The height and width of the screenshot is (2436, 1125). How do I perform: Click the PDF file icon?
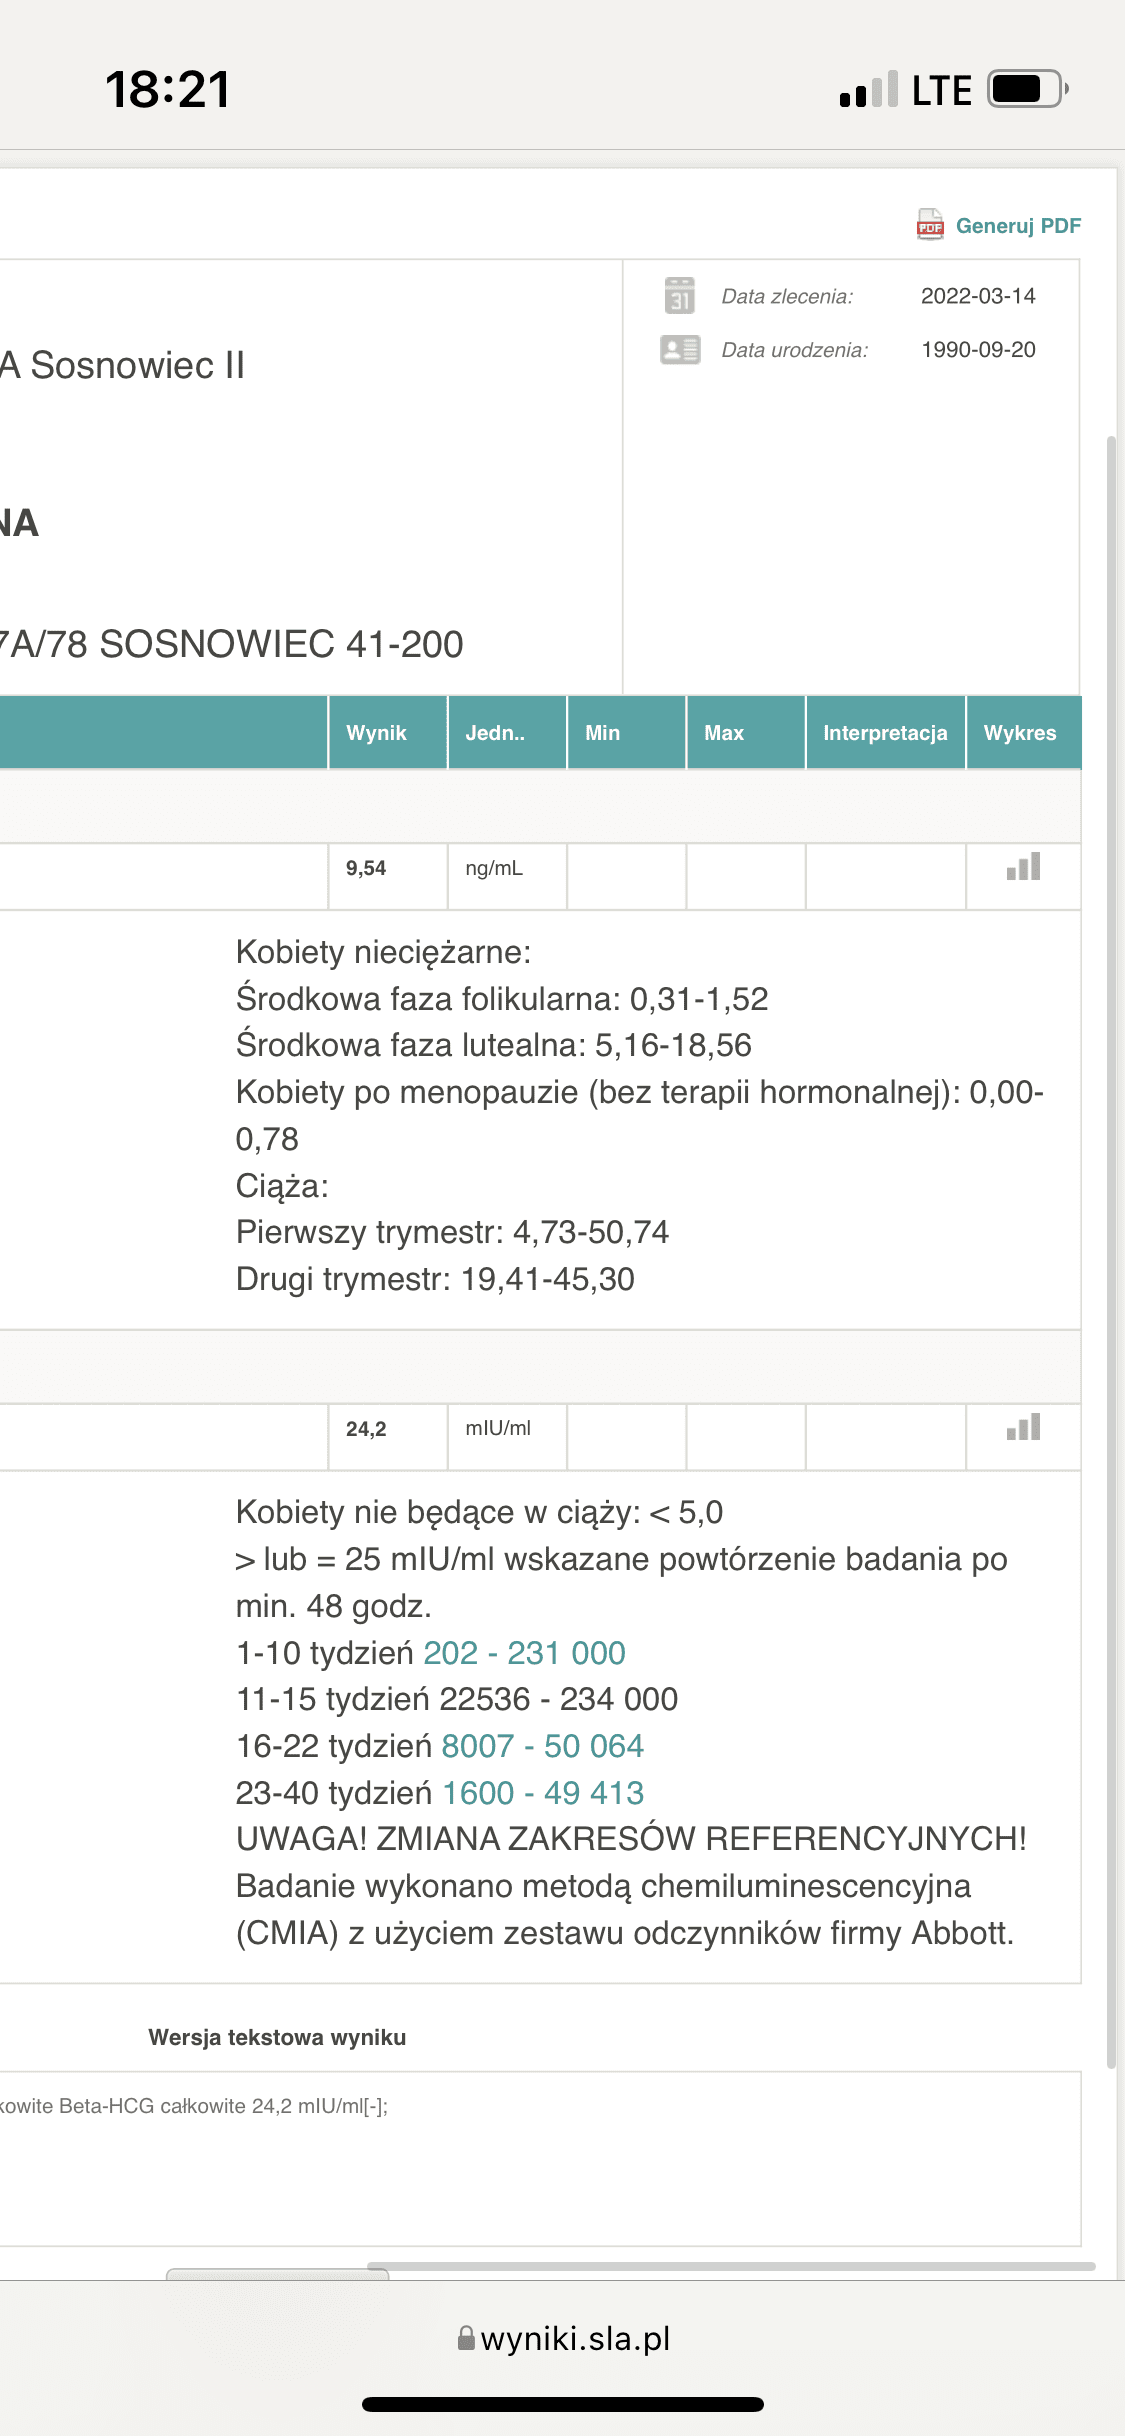pyautogui.click(x=929, y=225)
